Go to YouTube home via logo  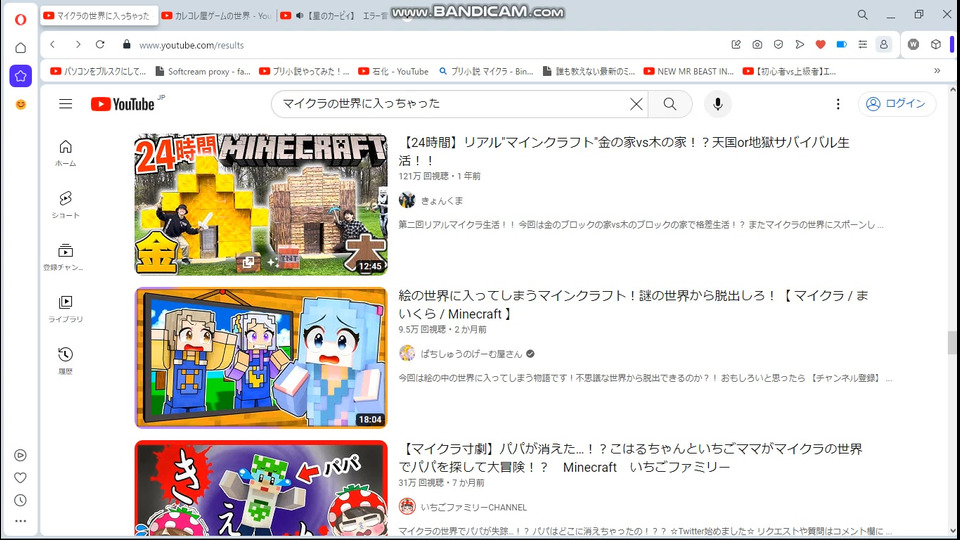coord(123,104)
